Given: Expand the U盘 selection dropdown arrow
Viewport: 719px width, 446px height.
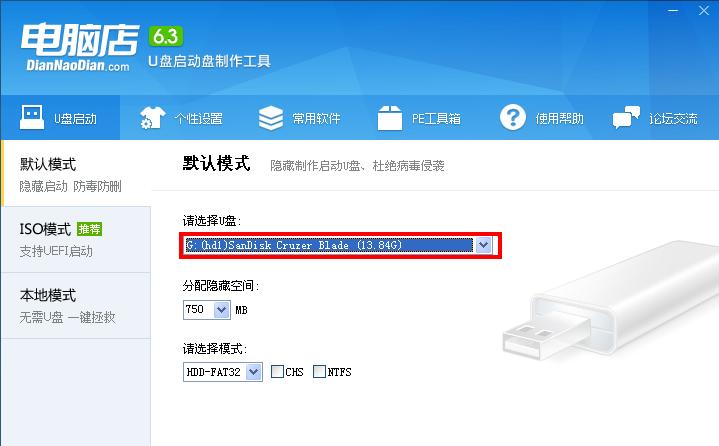Looking at the screenshot, I should click(483, 245).
